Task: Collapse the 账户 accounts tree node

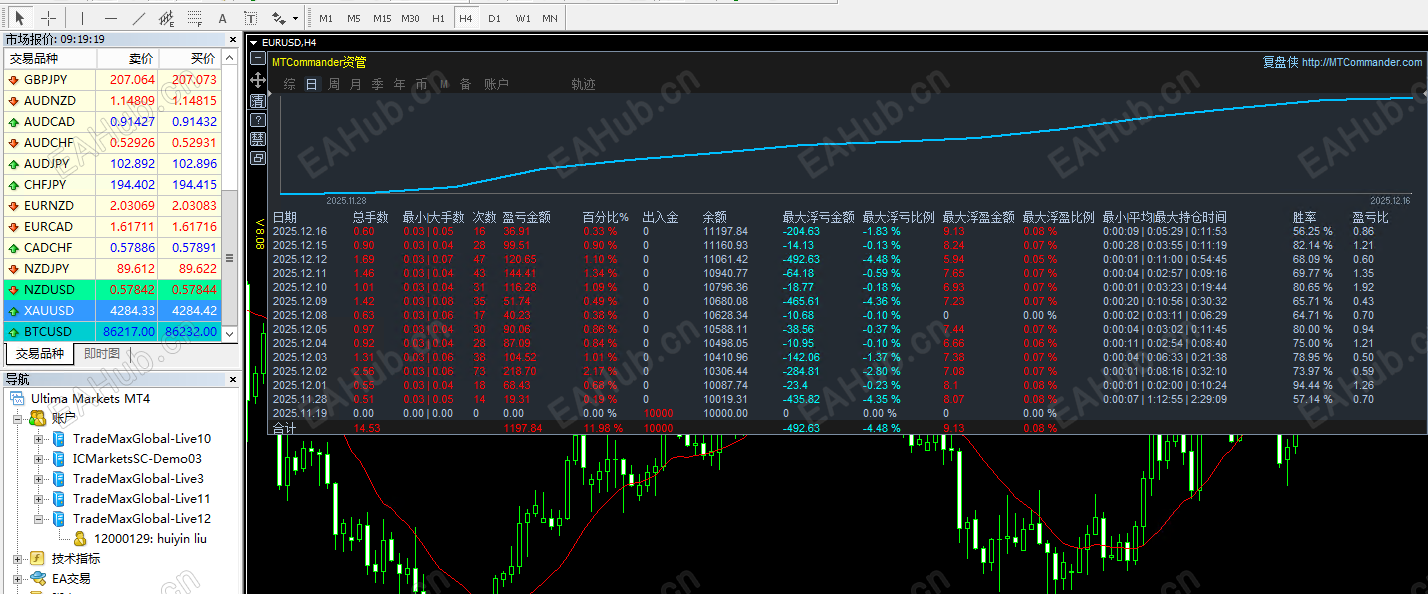Action: [18, 418]
